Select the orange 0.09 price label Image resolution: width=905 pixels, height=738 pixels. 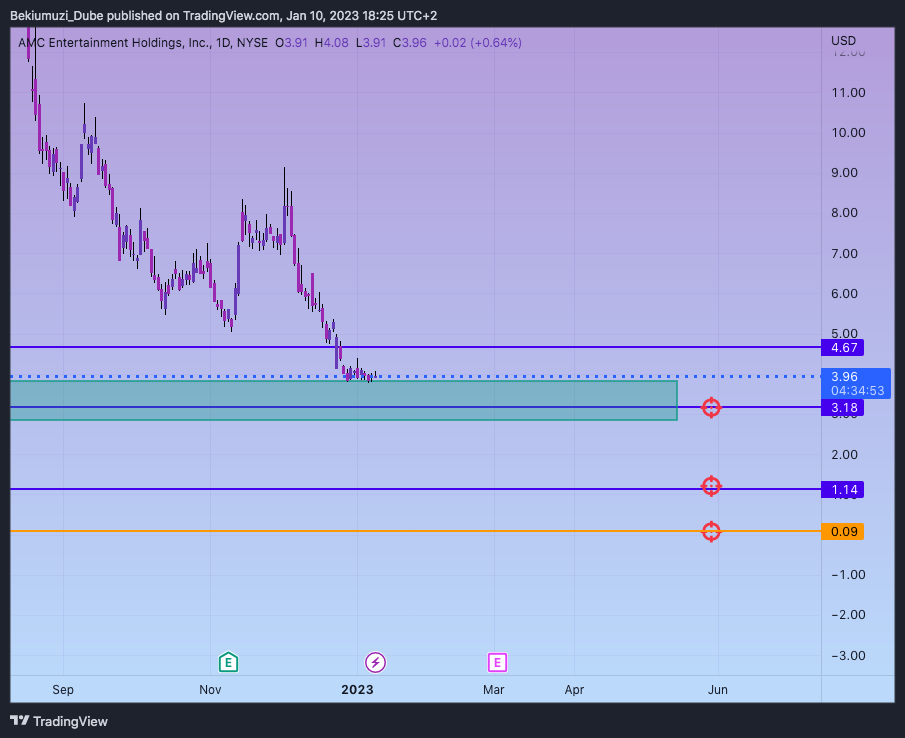point(843,531)
